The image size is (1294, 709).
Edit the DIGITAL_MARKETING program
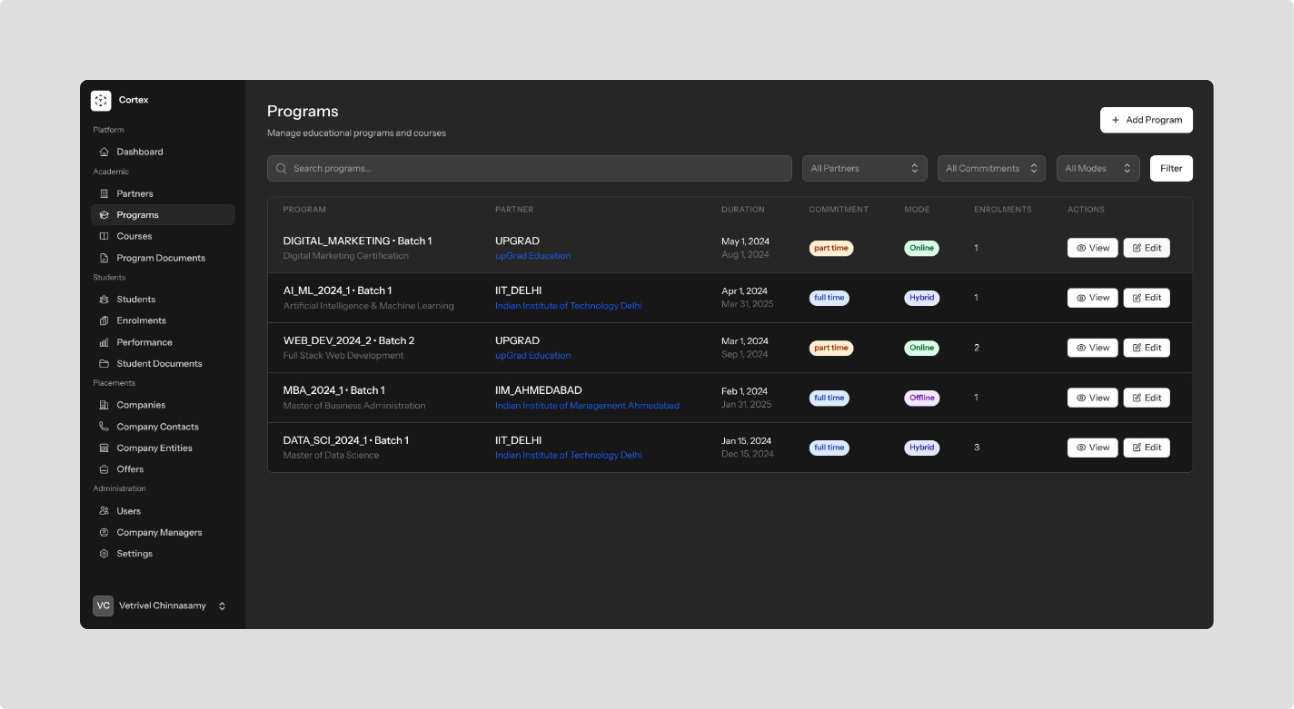click(x=1146, y=248)
